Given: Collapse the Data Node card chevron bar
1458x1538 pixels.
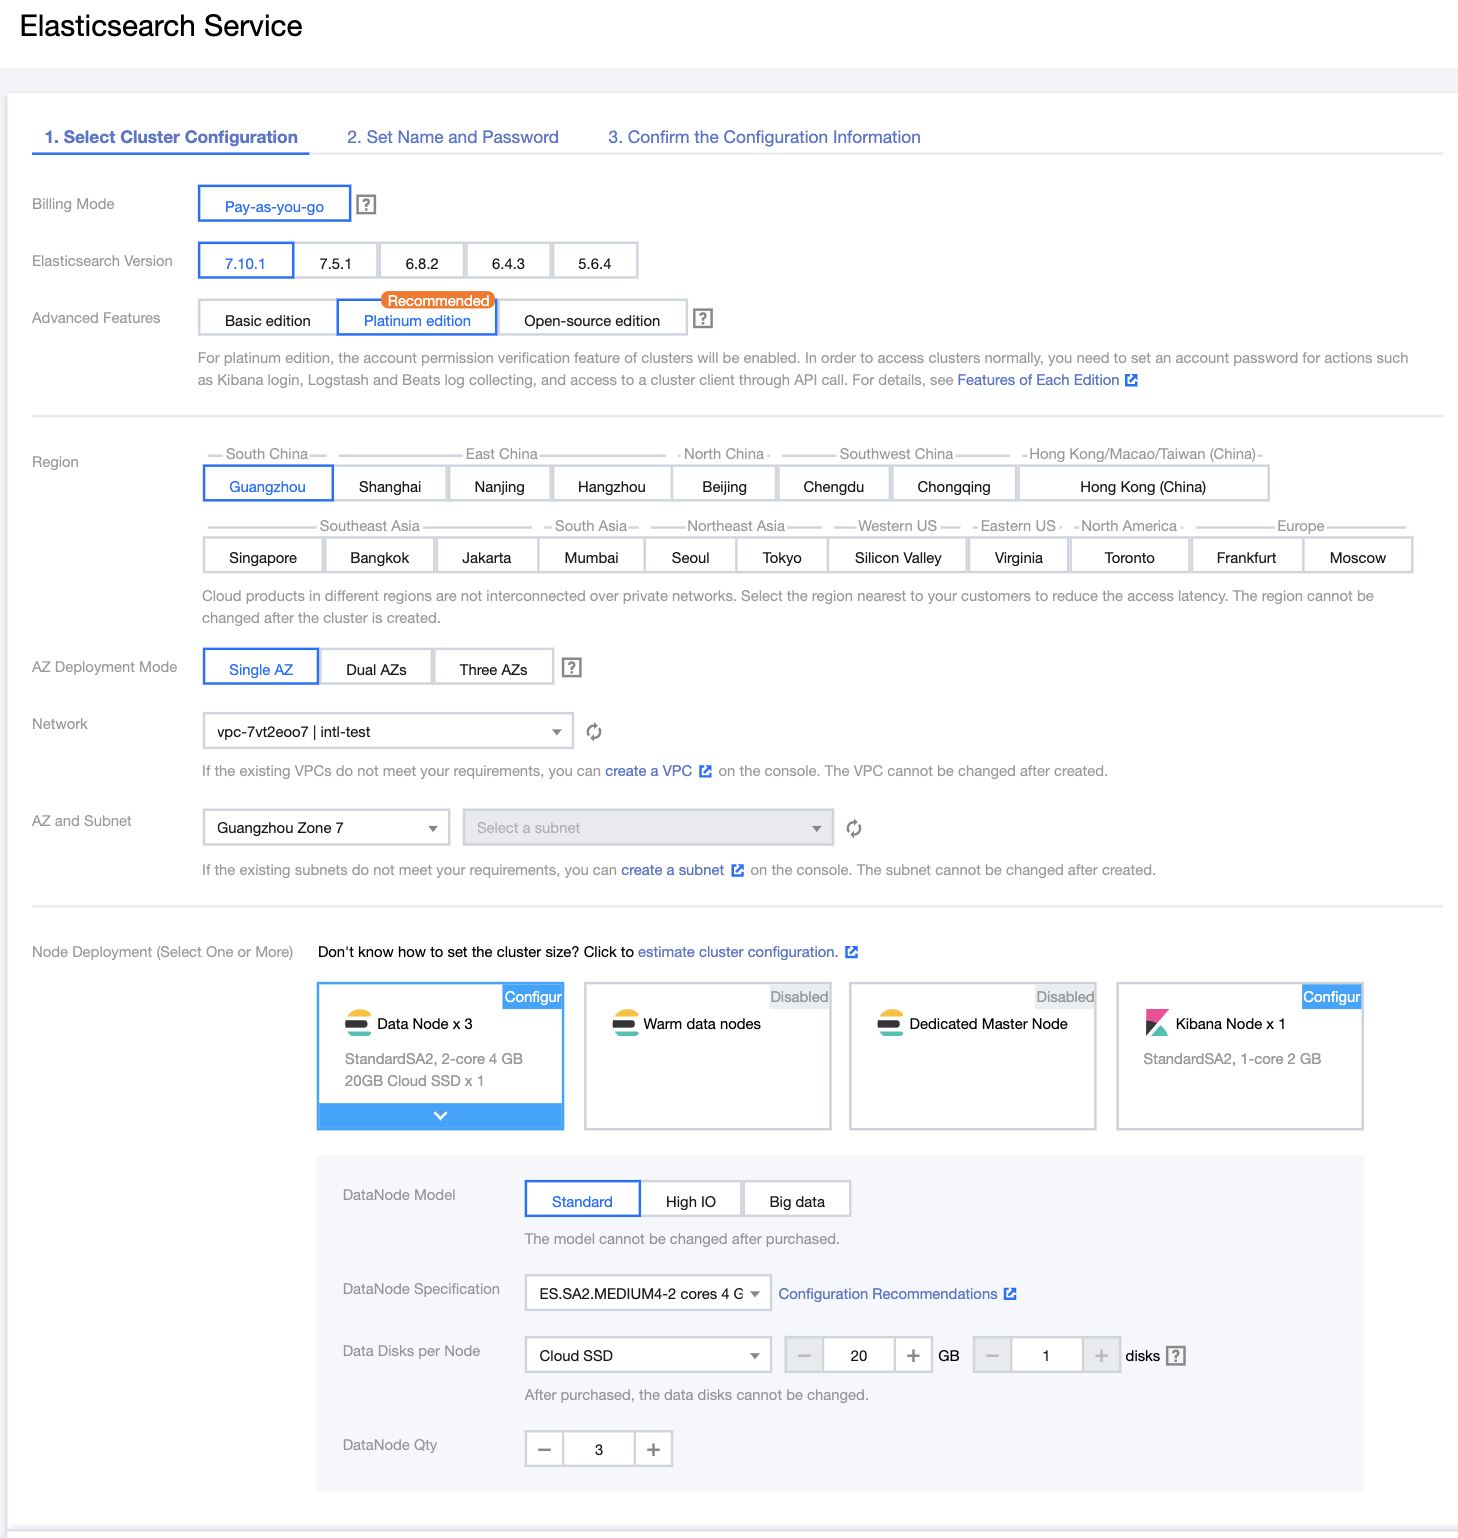Looking at the screenshot, I should tap(440, 1116).
